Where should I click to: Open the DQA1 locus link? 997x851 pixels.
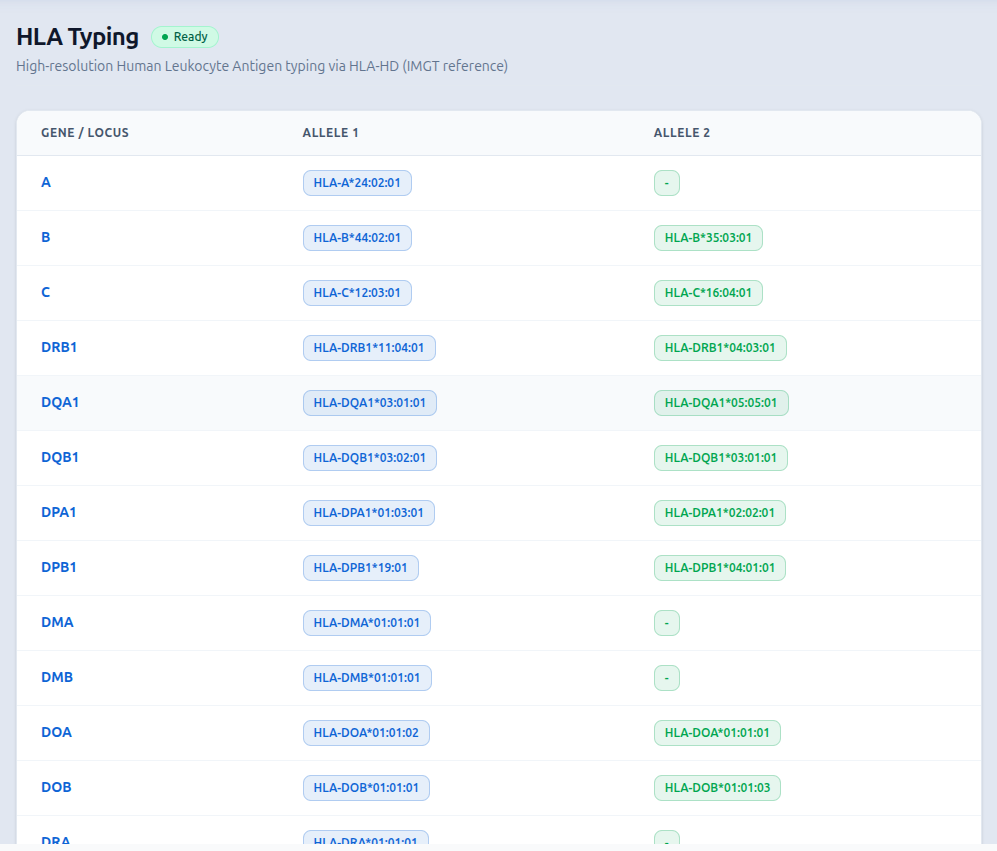click(60, 403)
